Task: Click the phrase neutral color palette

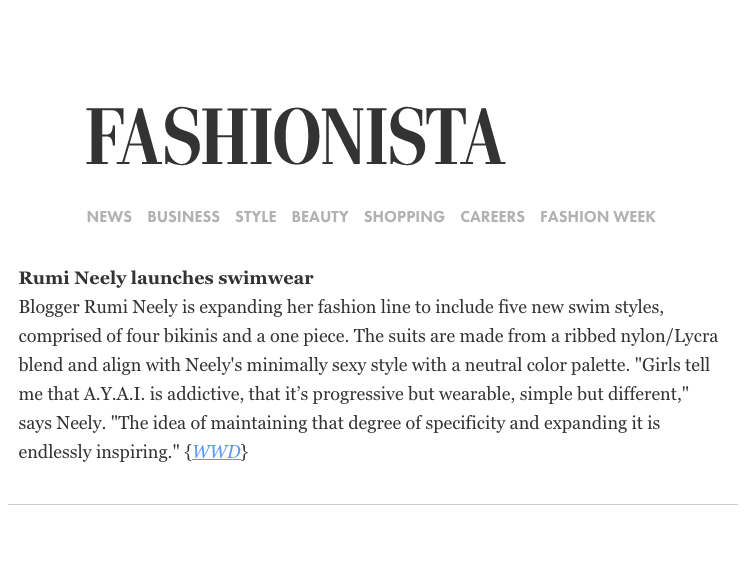Action: [551, 365]
